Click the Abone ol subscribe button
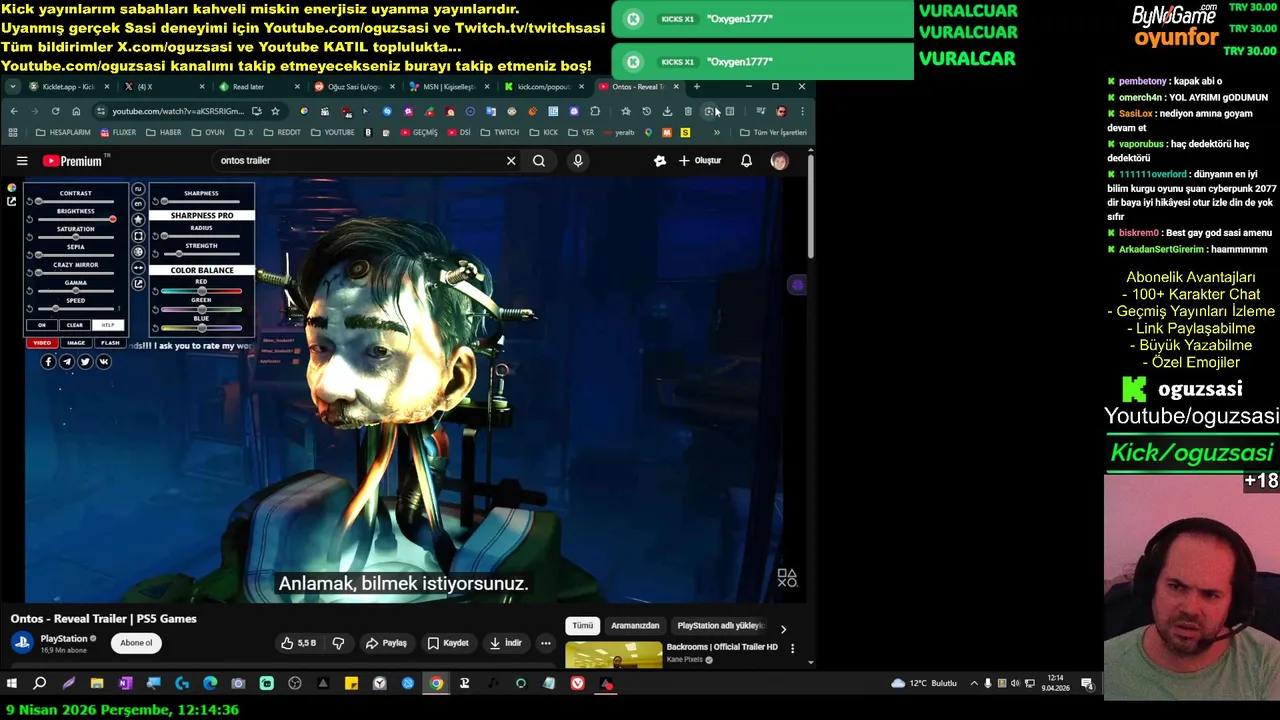 tap(136, 643)
